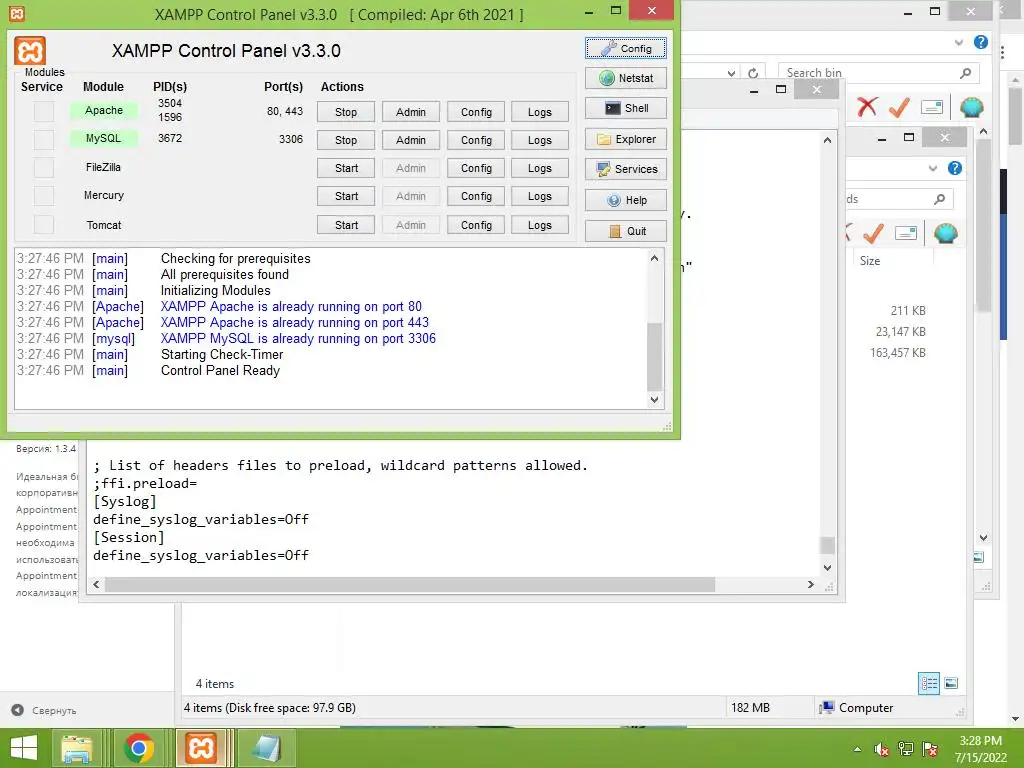Toggle the Mercury service checkbox
This screenshot has height=768, width=1024.
pyautogui.click(x=44, y=196)
